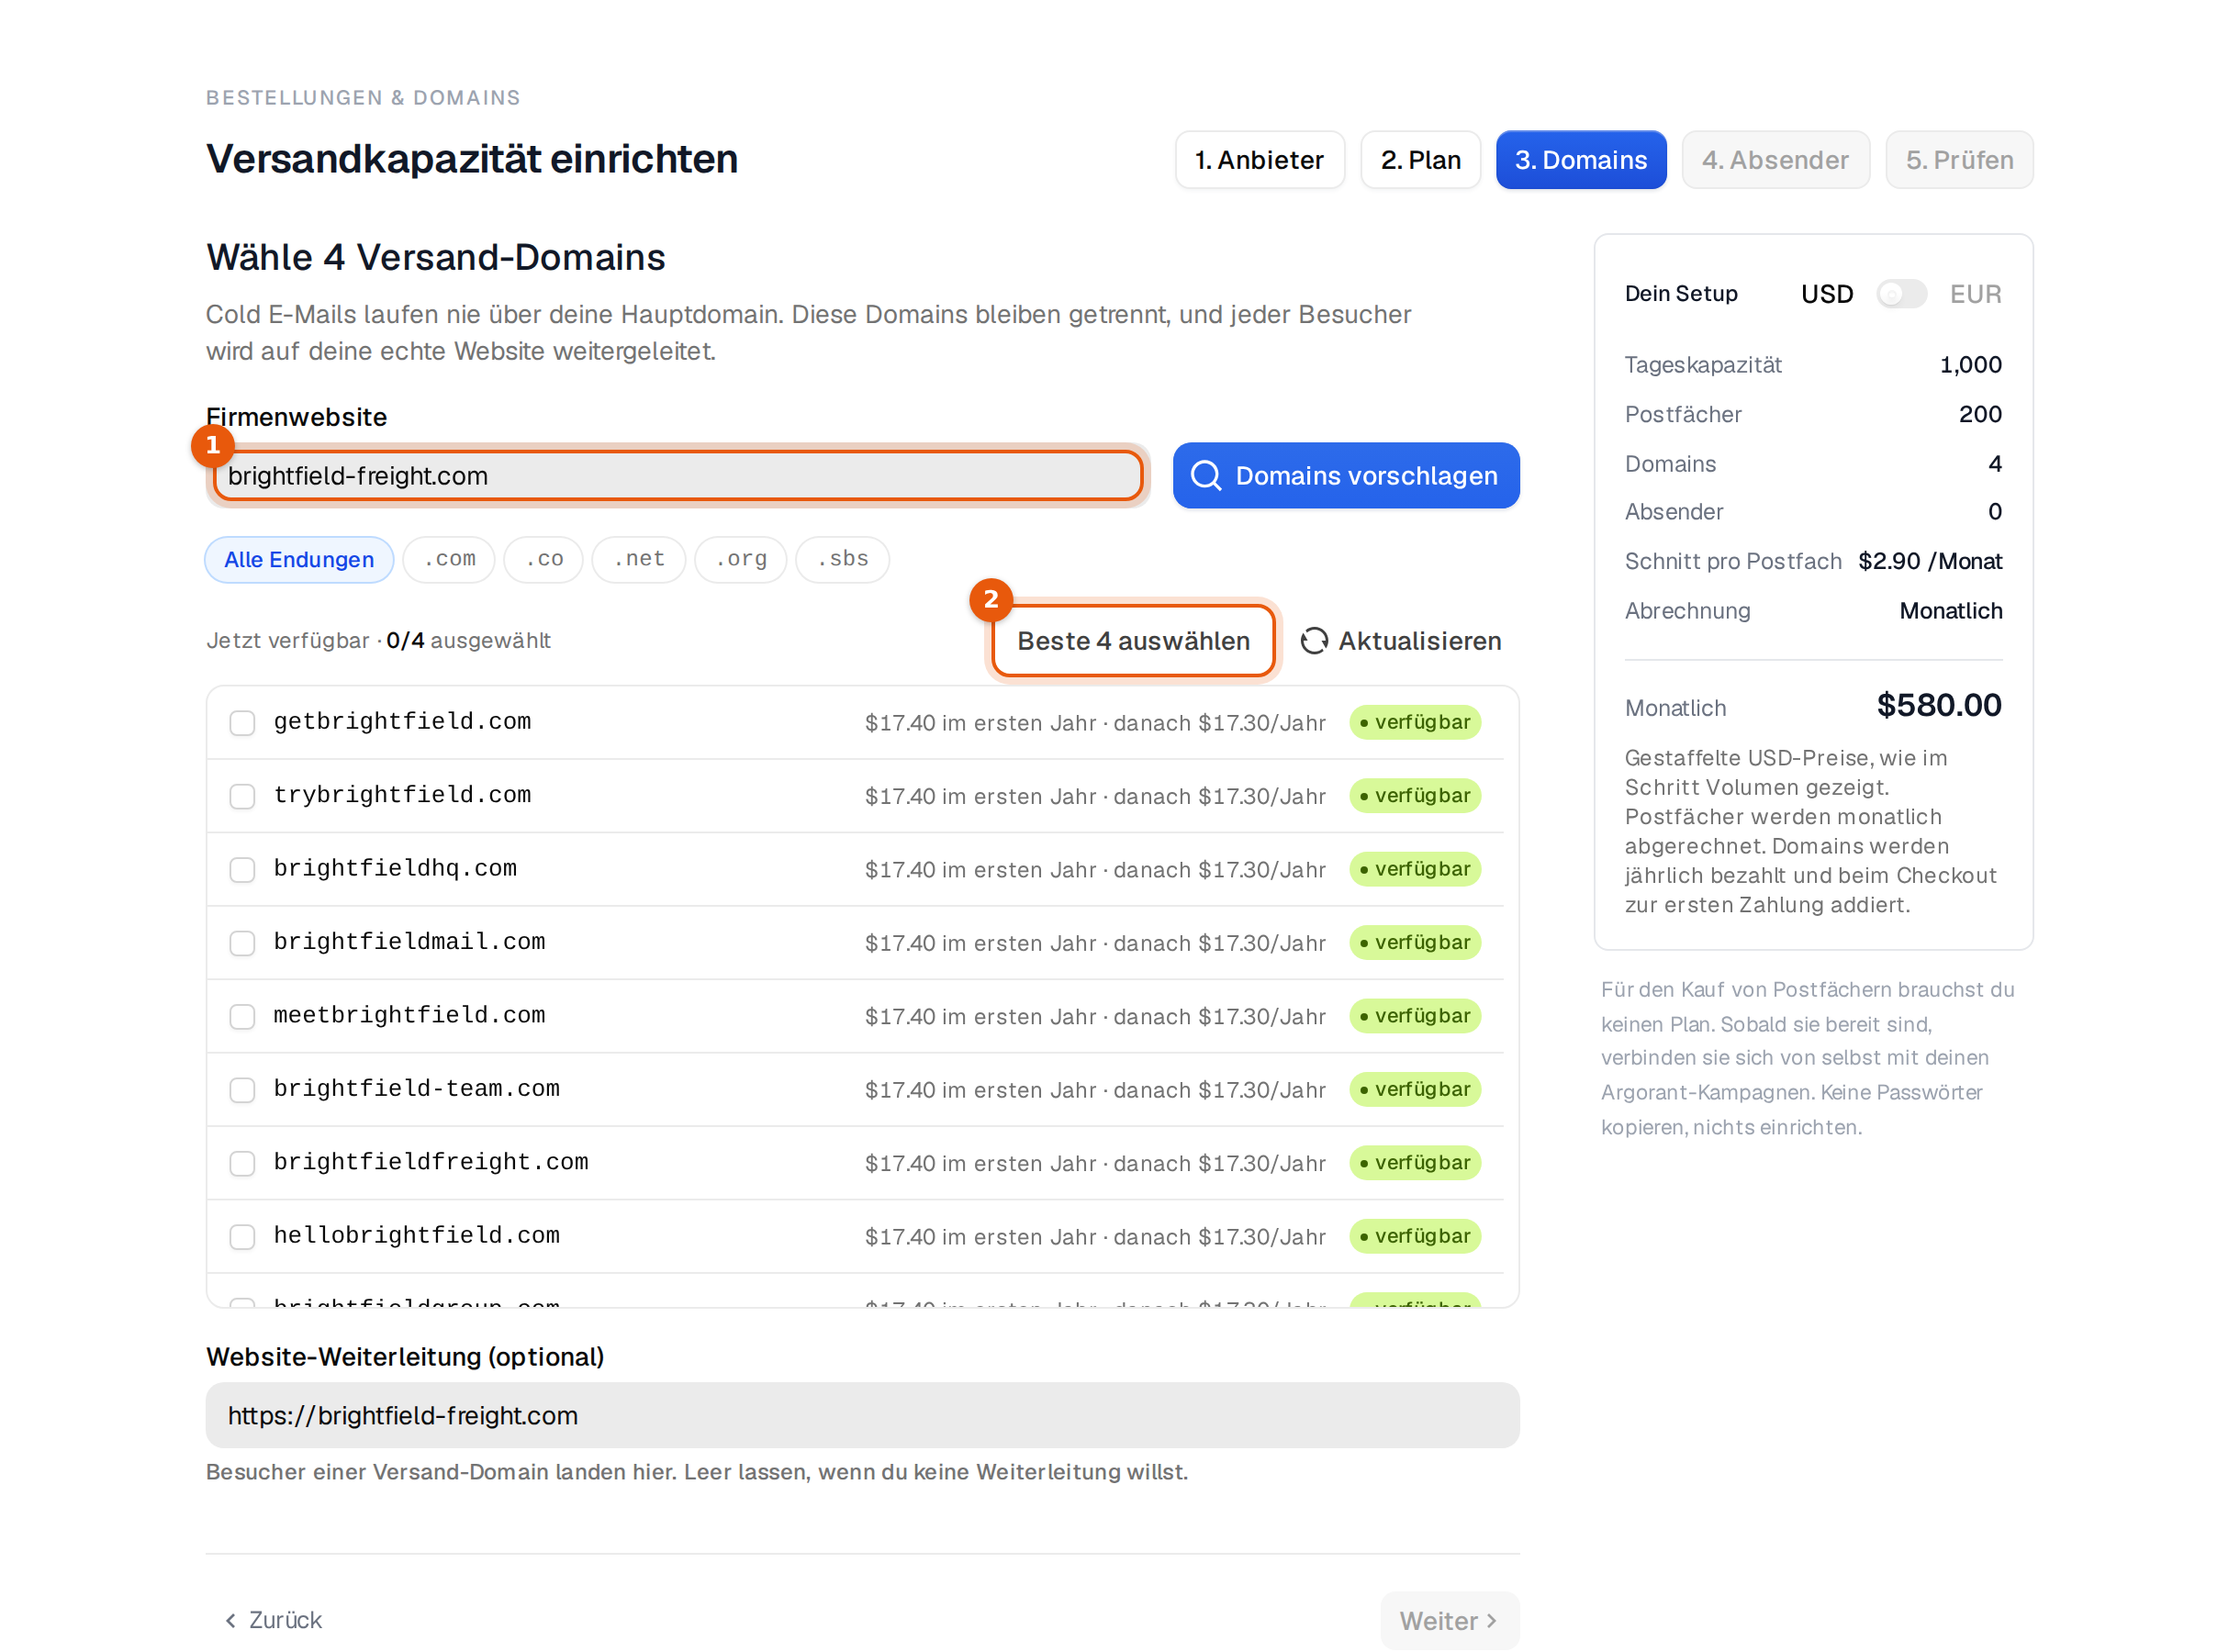Click the search magnifier icon in Domains vorschlagen

tap(1206, 476)
